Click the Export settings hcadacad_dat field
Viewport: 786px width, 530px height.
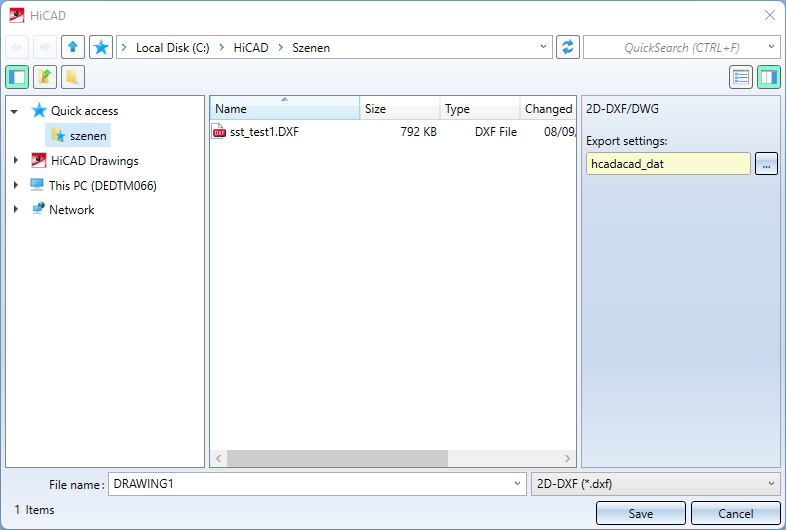coord(668,164)
